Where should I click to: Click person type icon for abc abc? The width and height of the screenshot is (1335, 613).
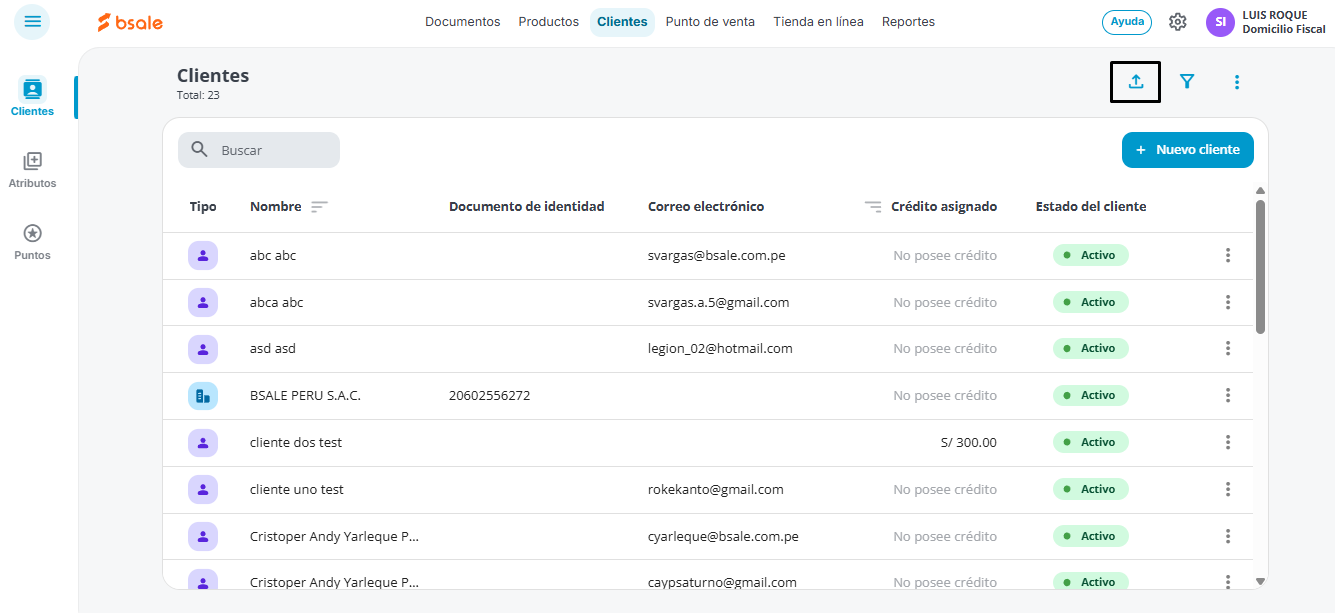coord(203,255)
